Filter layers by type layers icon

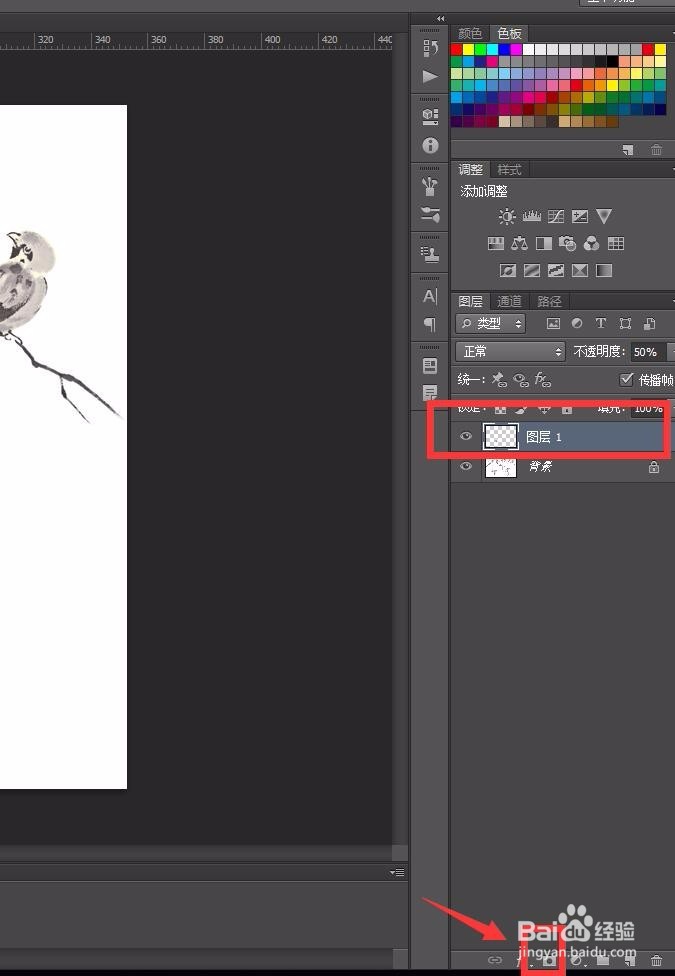pos(600,323)
